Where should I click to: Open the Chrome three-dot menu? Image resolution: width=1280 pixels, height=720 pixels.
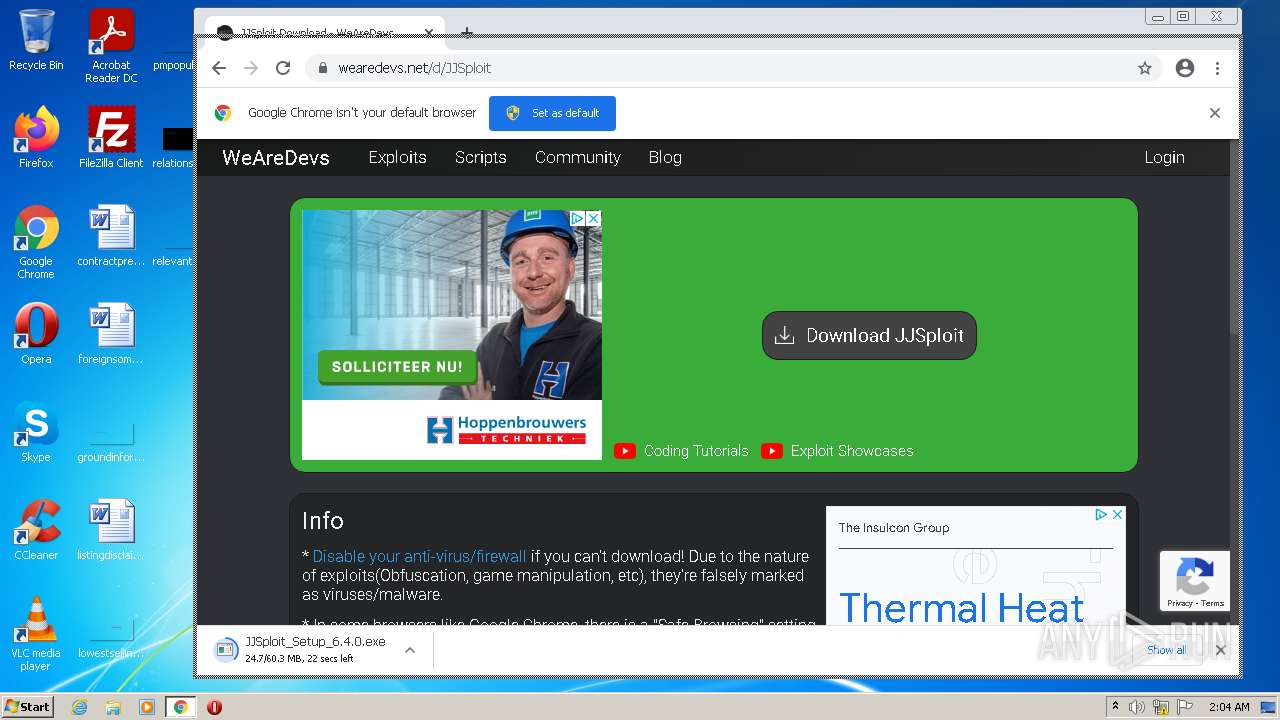click(1217, 68)
